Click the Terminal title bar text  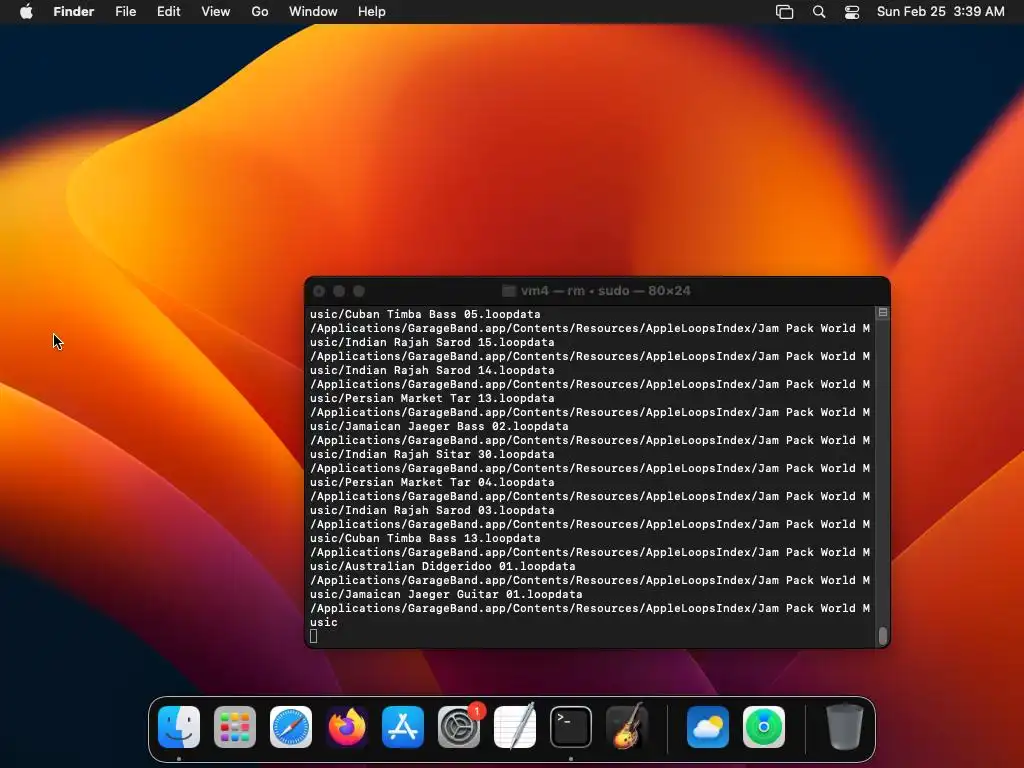(x=605, y=291)
